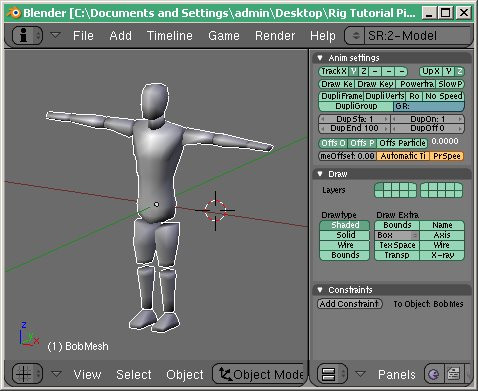Open the Add menu
The height and width of the screenshot is (391, 478).
pyautogui.click(x=120, y=36)
